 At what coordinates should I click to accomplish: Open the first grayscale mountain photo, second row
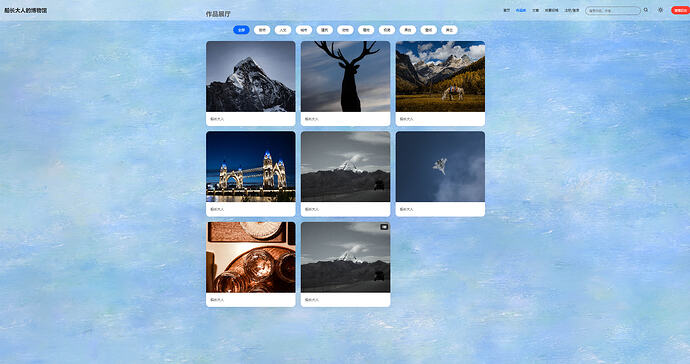345,166
